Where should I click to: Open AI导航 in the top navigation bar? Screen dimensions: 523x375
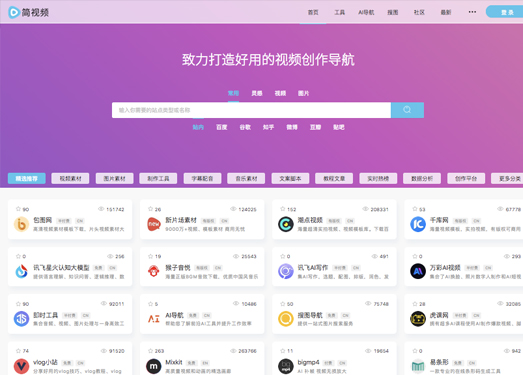[x=366, y=12]
